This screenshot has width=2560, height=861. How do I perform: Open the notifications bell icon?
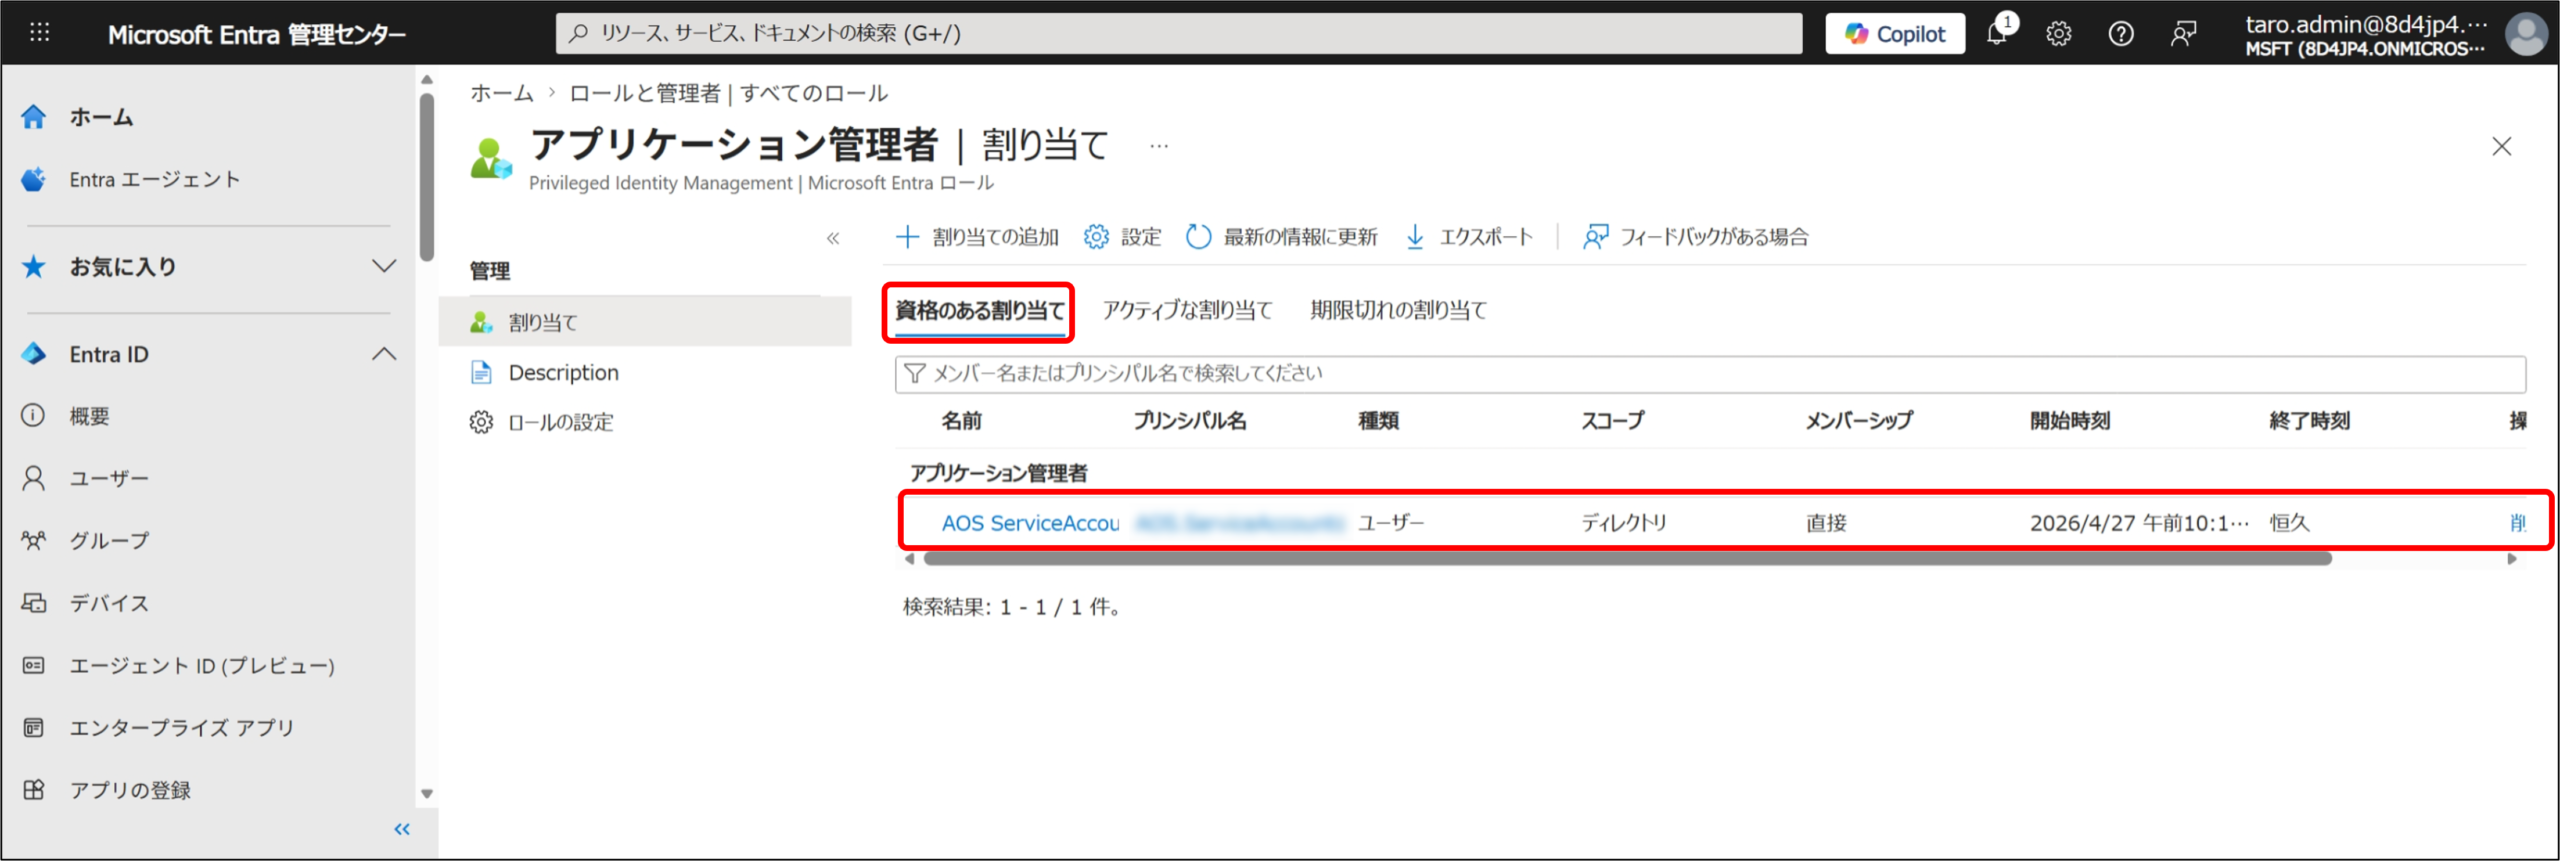tap(1997, 34)
